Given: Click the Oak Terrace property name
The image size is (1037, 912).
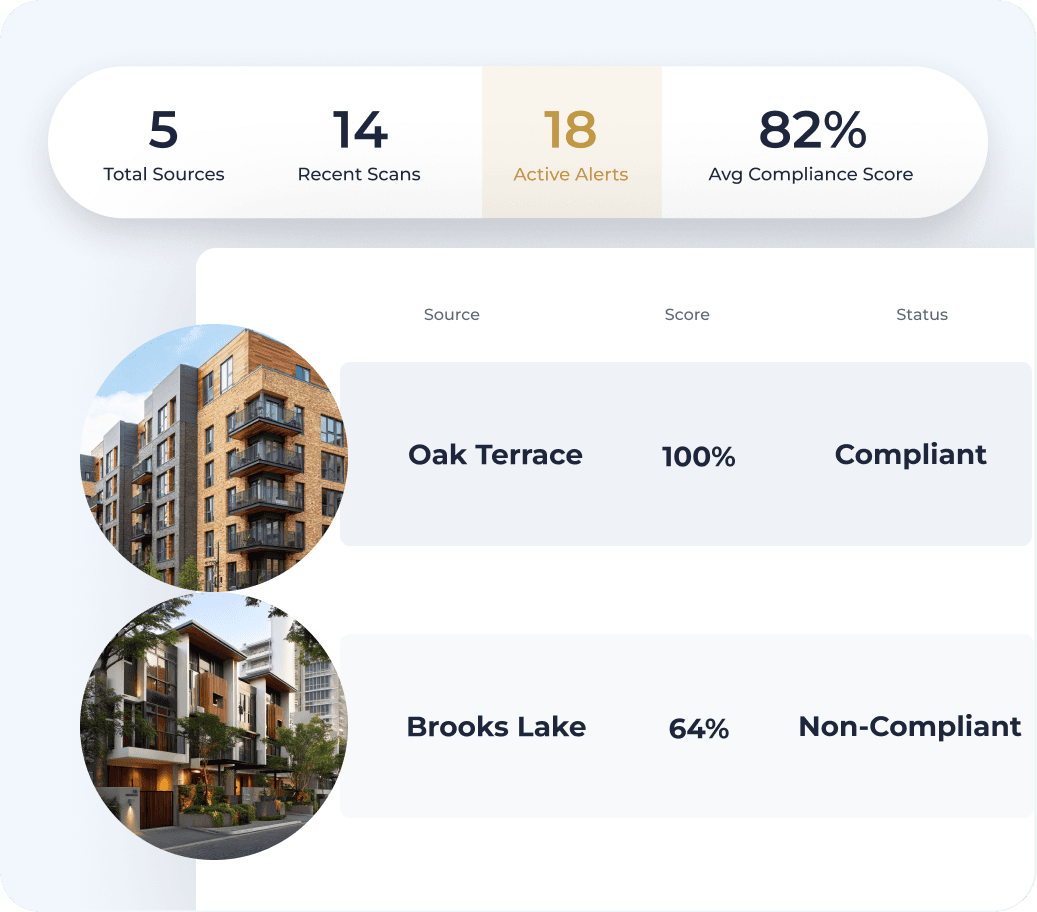Looking at the screenshot, I should (x=496, y=454).
